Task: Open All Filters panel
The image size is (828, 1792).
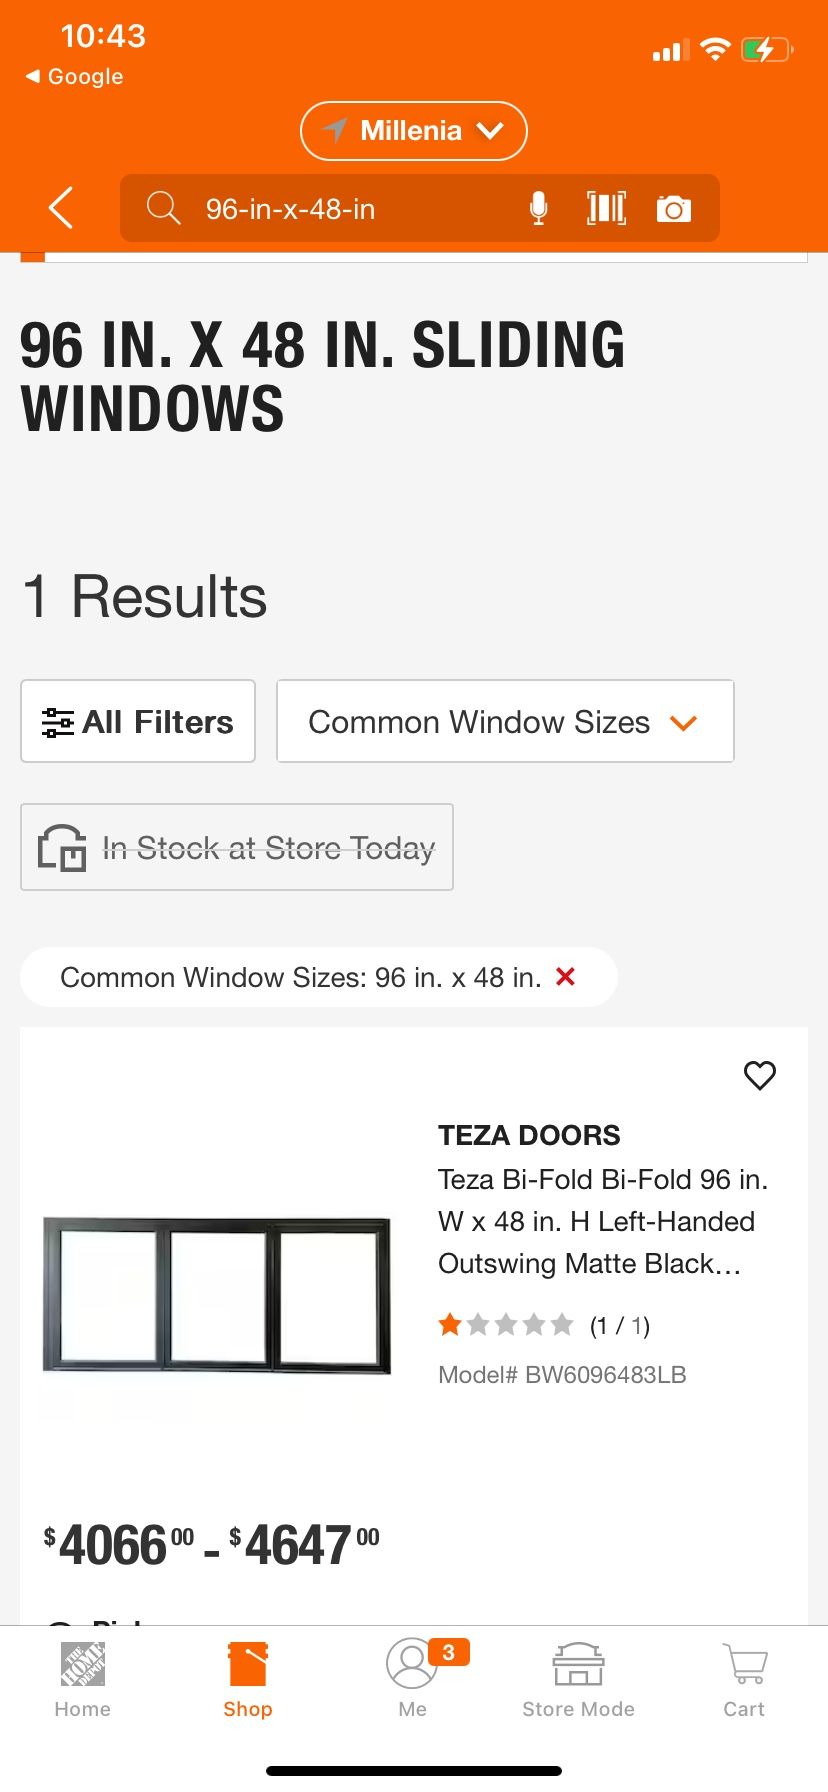Action: [x=138, y=721]
